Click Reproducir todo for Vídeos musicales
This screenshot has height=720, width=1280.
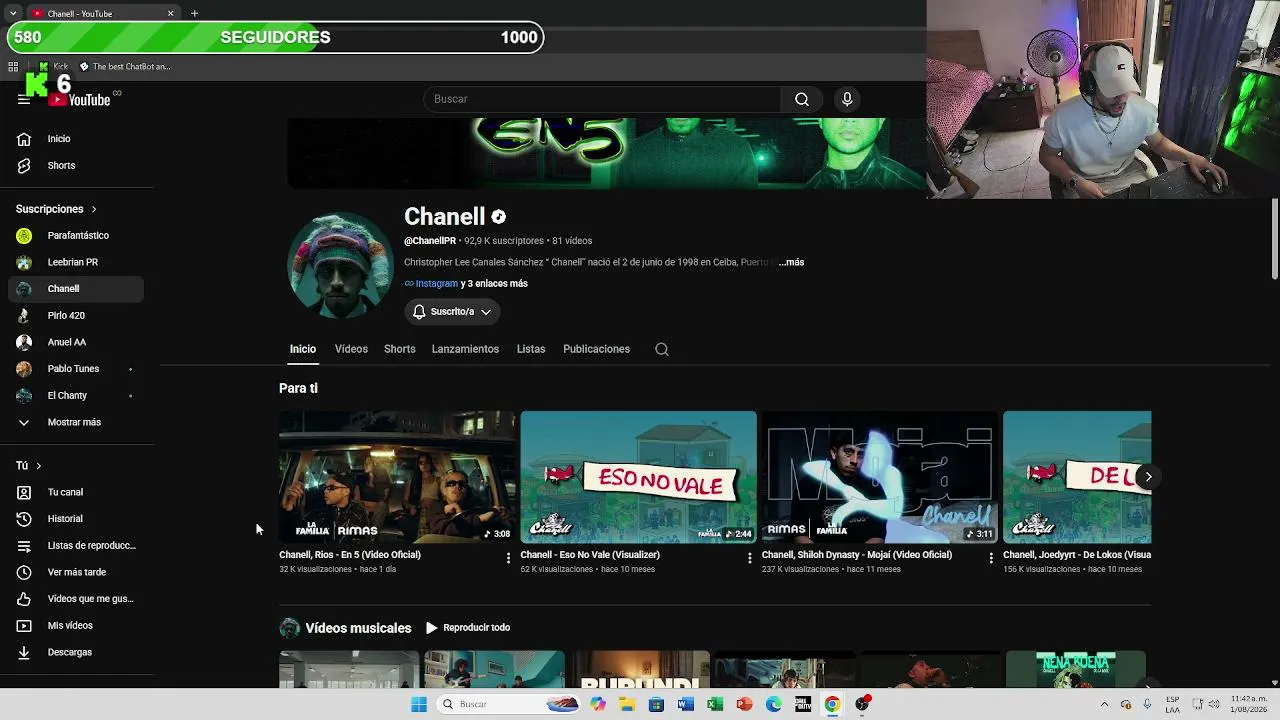point(468,628)
